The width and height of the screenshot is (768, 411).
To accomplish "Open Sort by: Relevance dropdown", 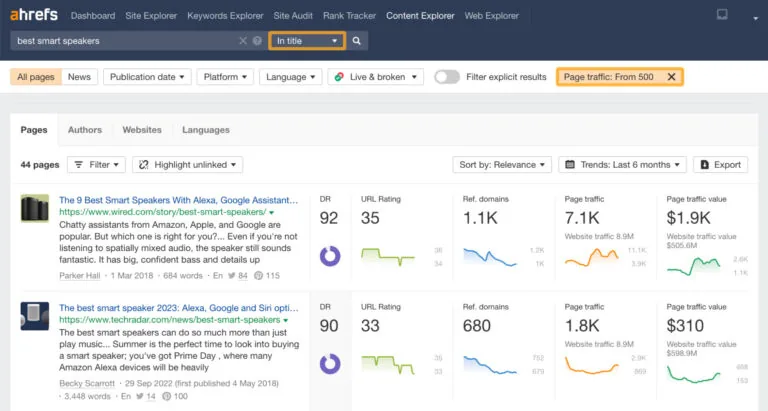I will 502,165.
